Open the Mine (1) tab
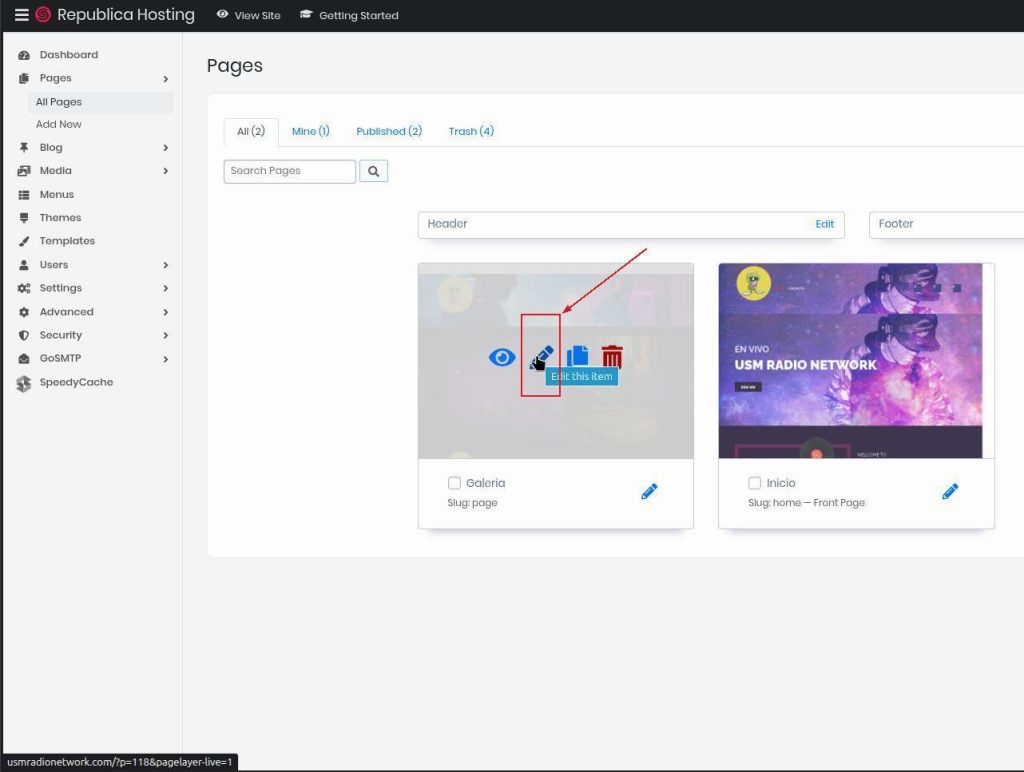 (310, 131)
